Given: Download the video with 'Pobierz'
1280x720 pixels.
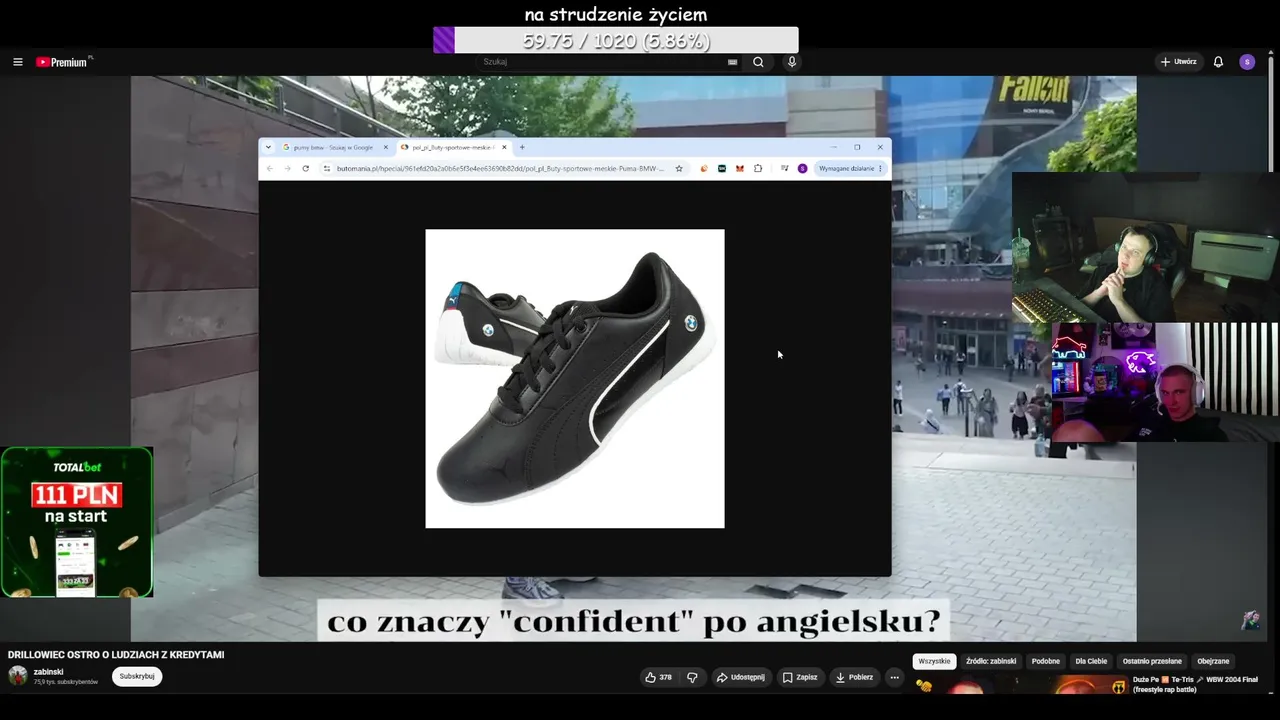Looking at the screenshot, I should (855, 677).
